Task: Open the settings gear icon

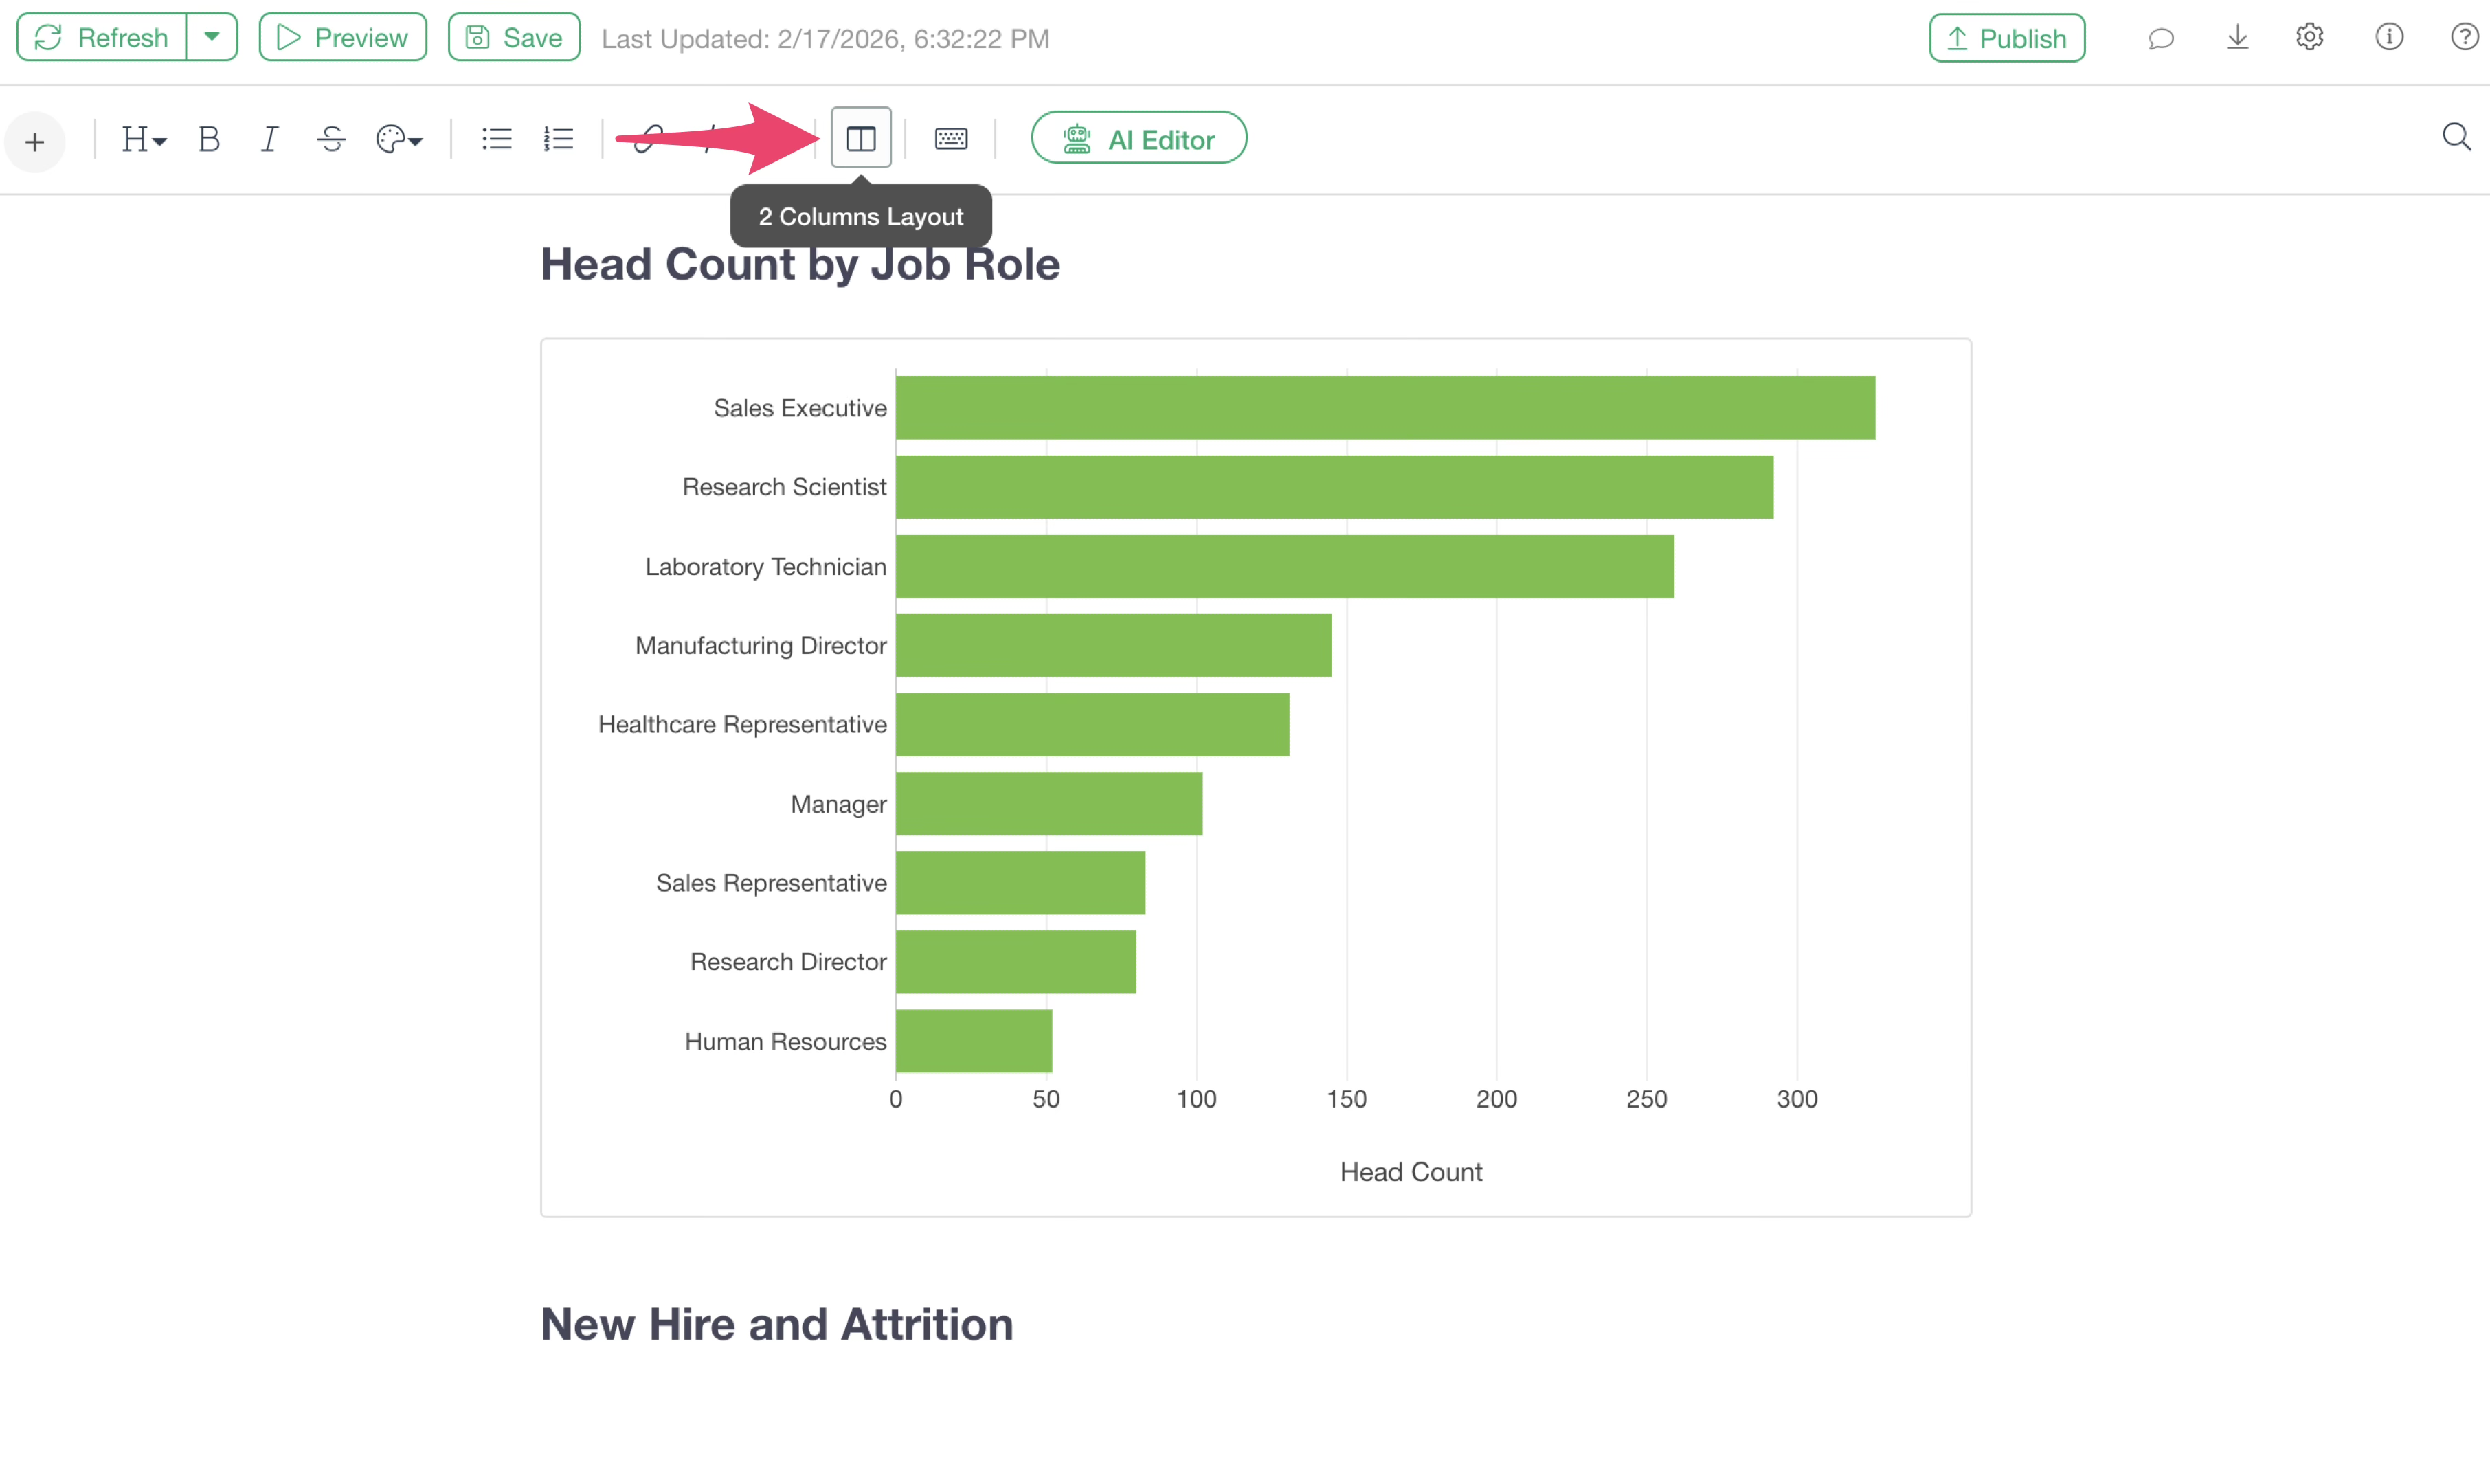Action: 2309,37
